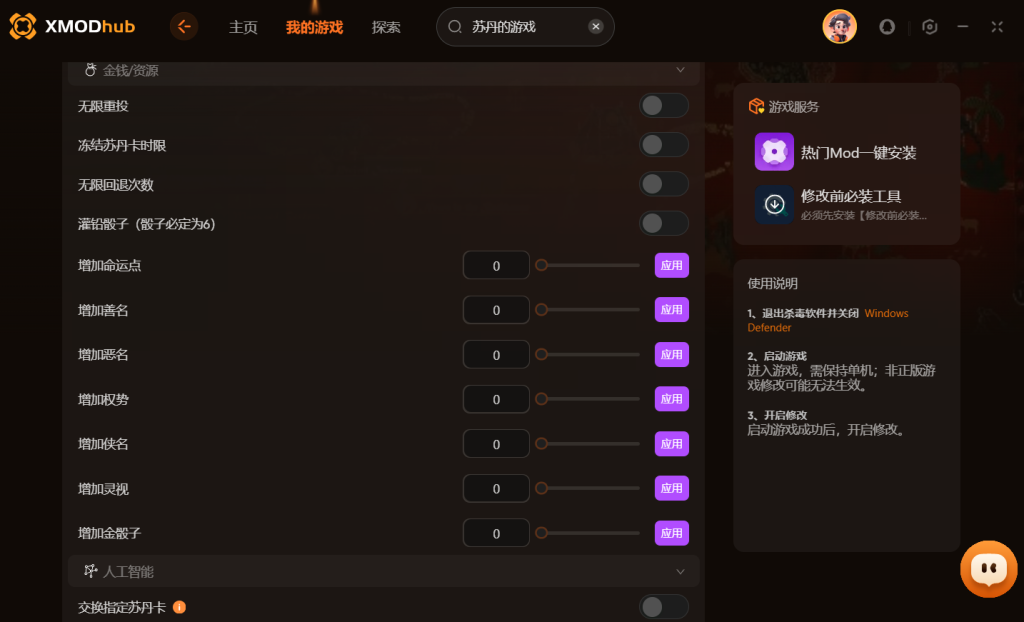The height and width of the screenshot is (622, 1024).
Task: Click info icon beside 交换指定苏丹卡
Action: coord(179,607)
